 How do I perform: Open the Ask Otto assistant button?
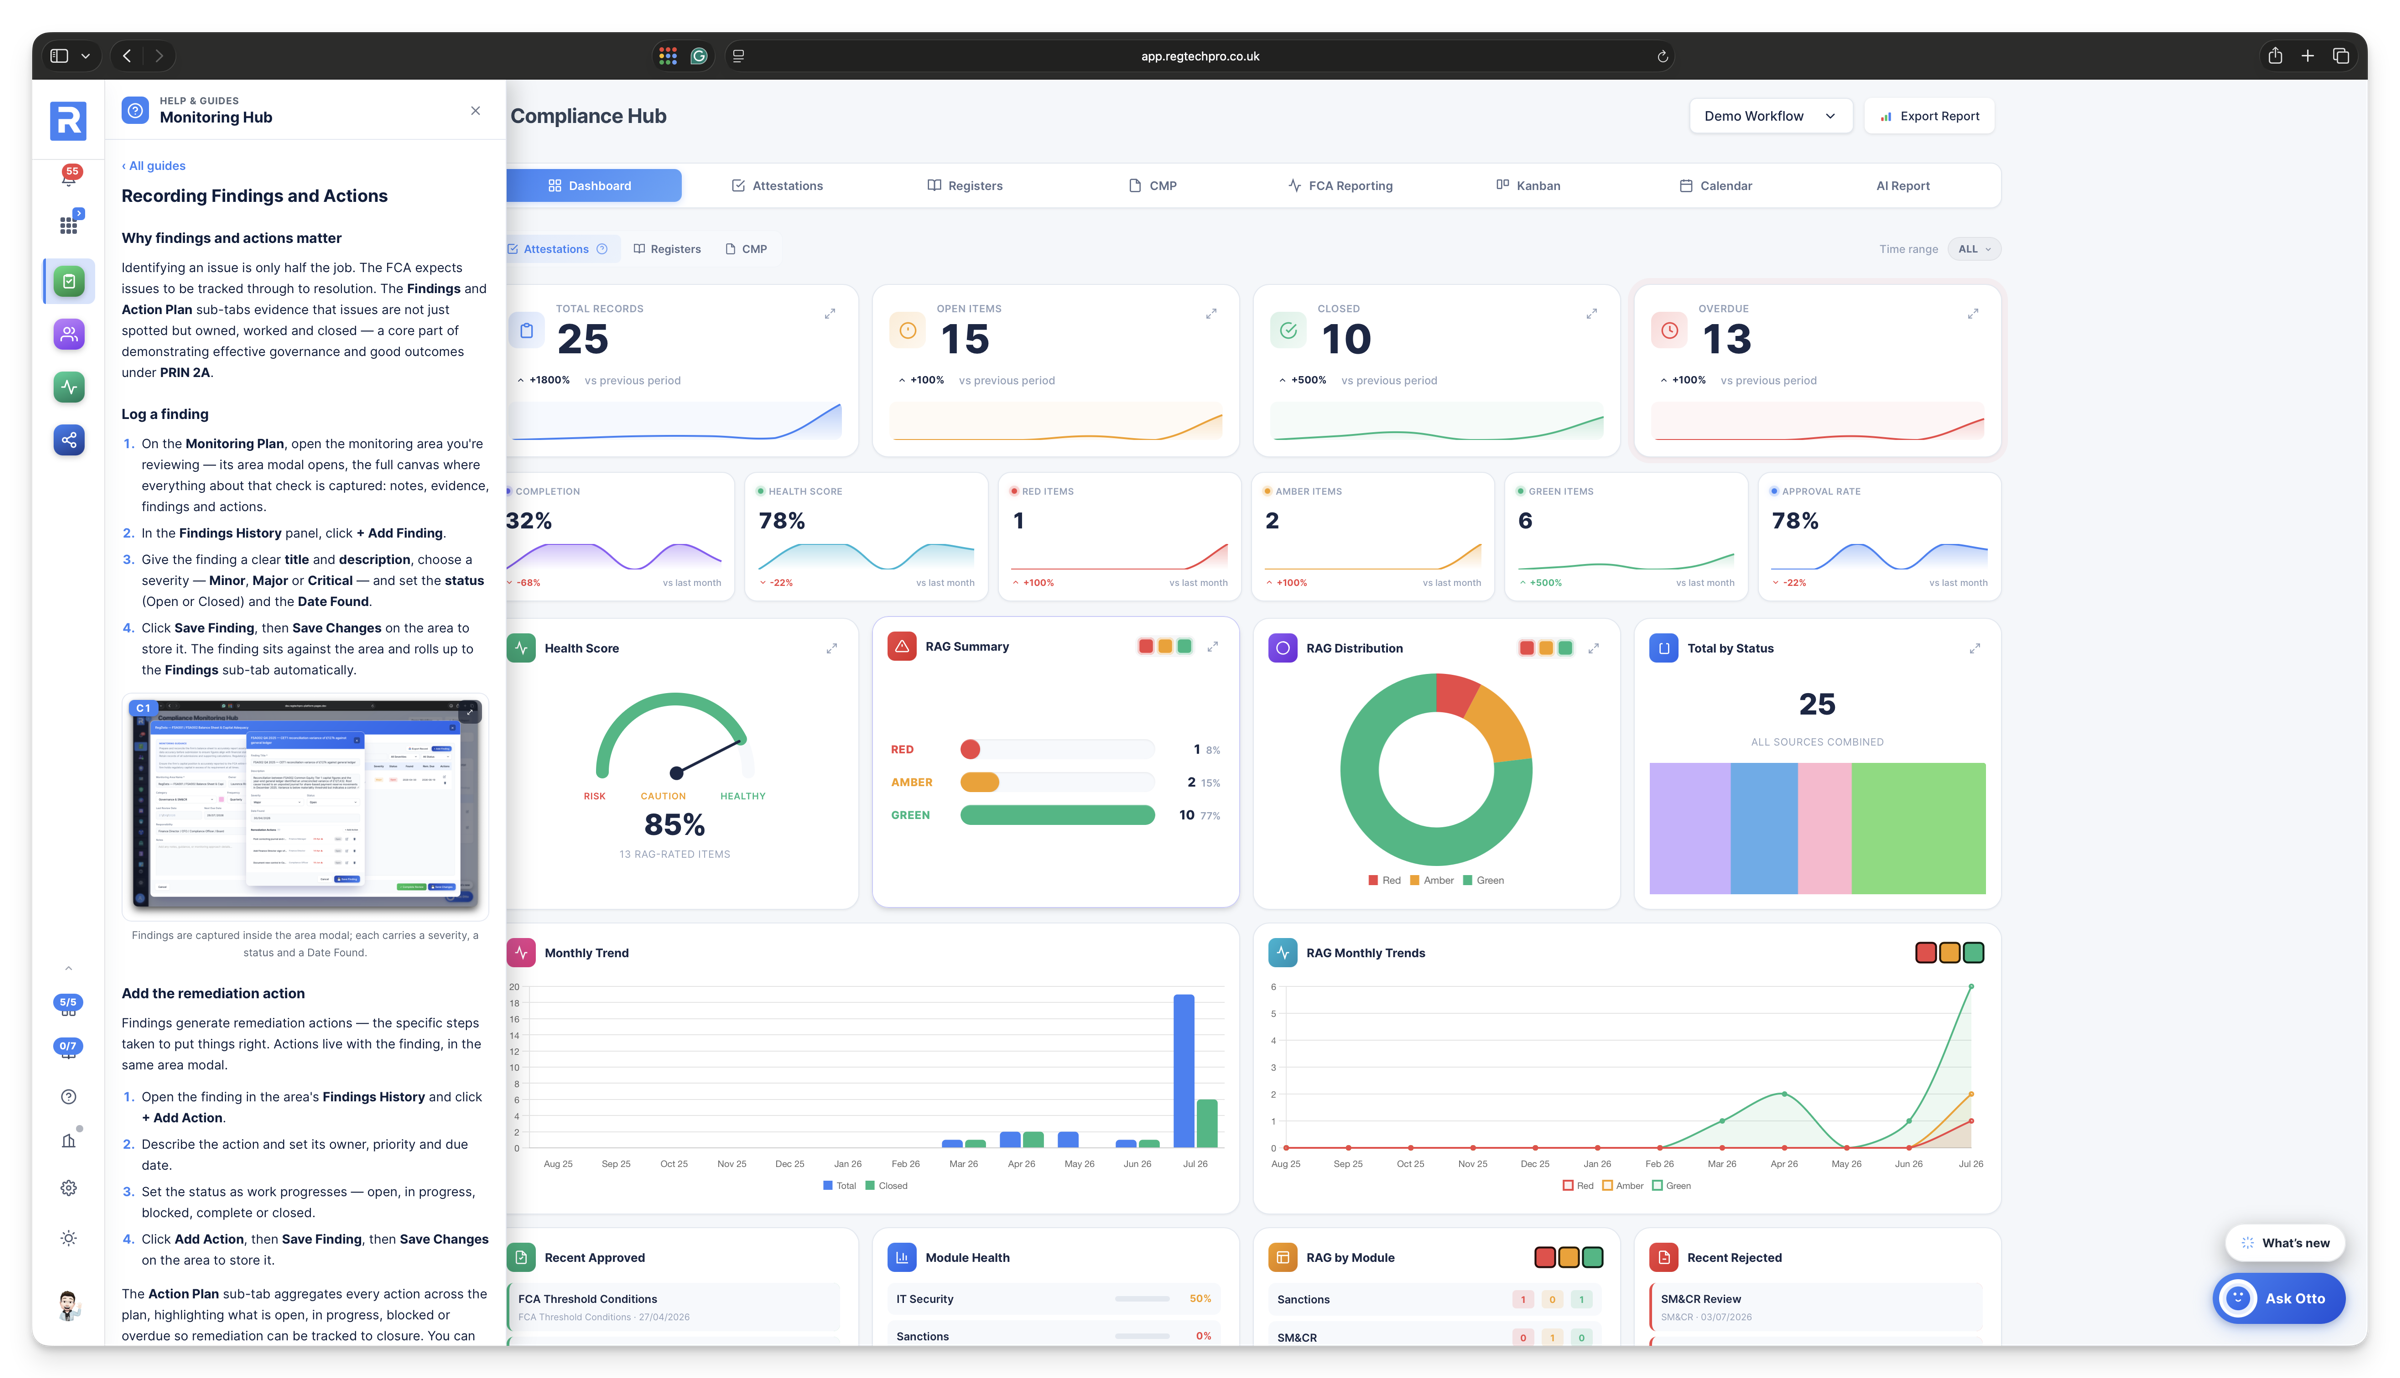coord(2279,1298)
